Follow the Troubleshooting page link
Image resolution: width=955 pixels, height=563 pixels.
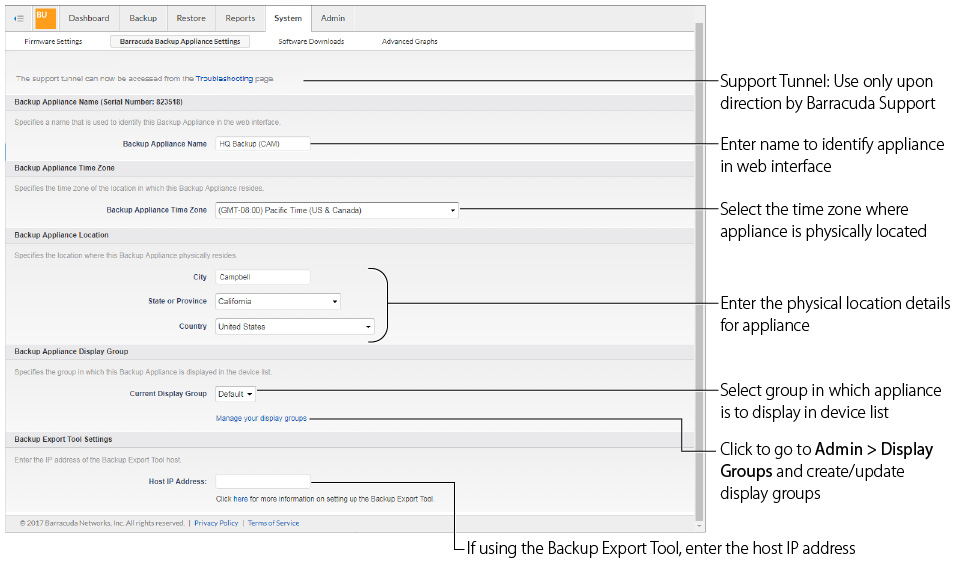point(224,79)
